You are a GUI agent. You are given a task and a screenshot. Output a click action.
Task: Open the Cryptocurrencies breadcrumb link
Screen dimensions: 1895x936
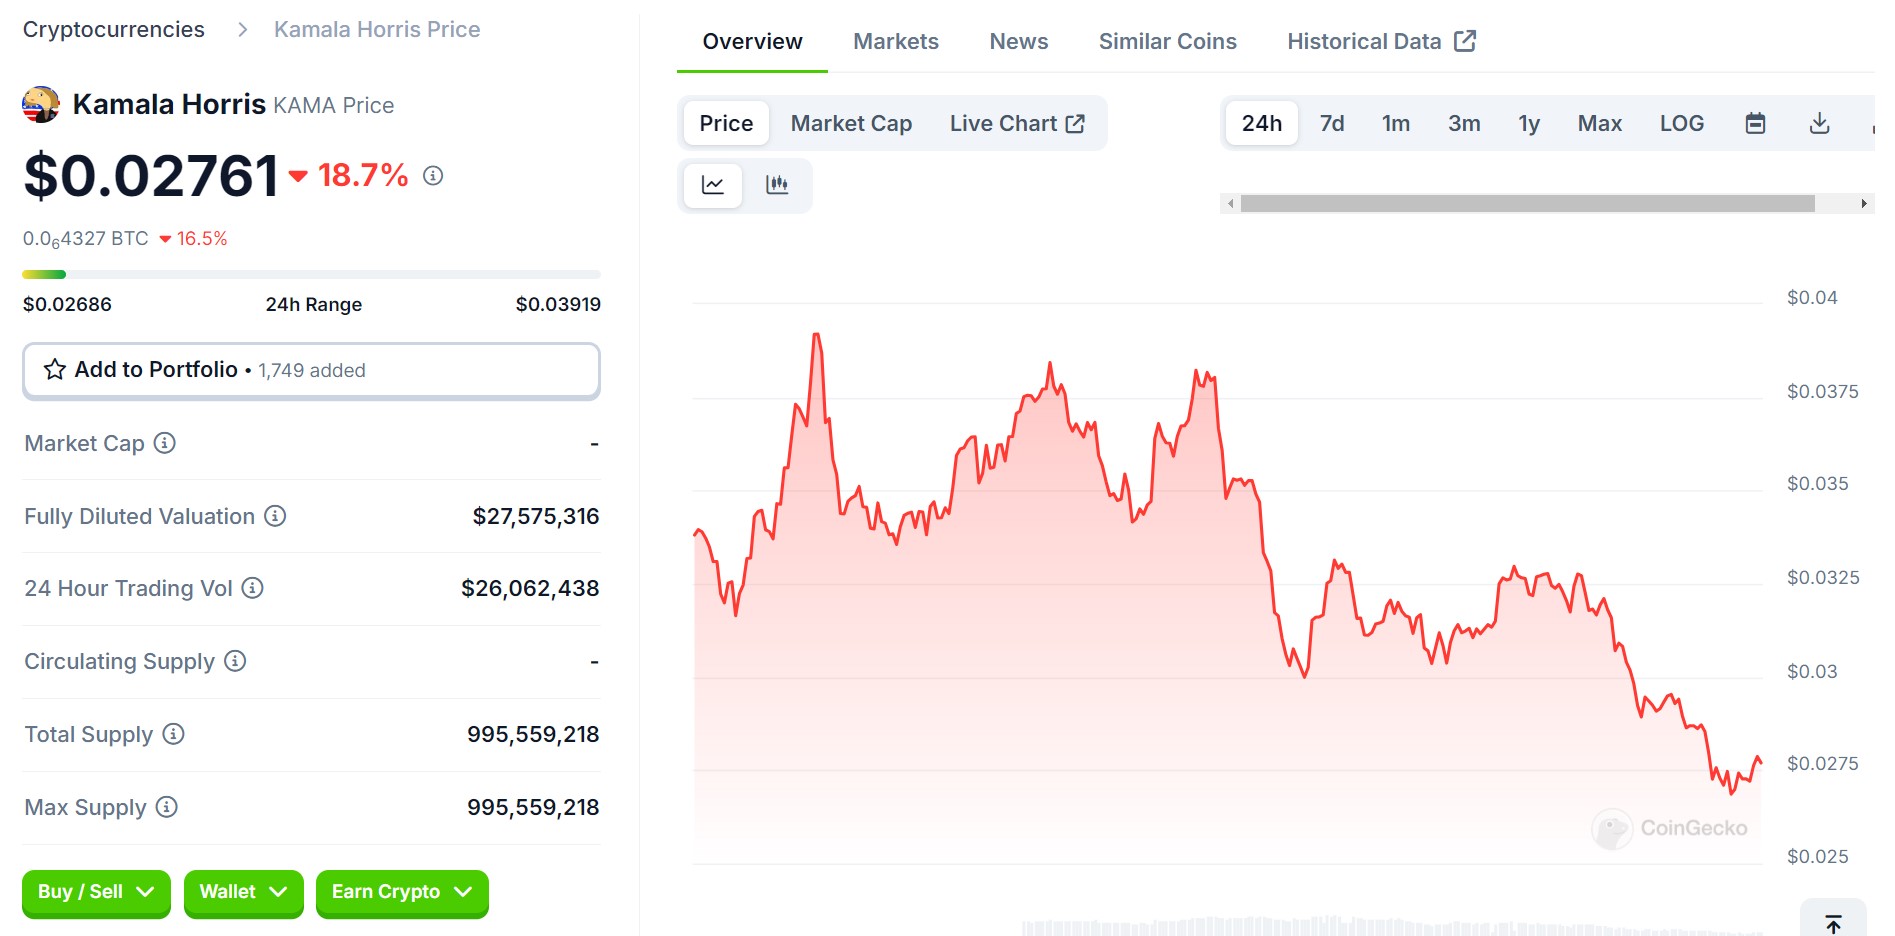point(114,30)
